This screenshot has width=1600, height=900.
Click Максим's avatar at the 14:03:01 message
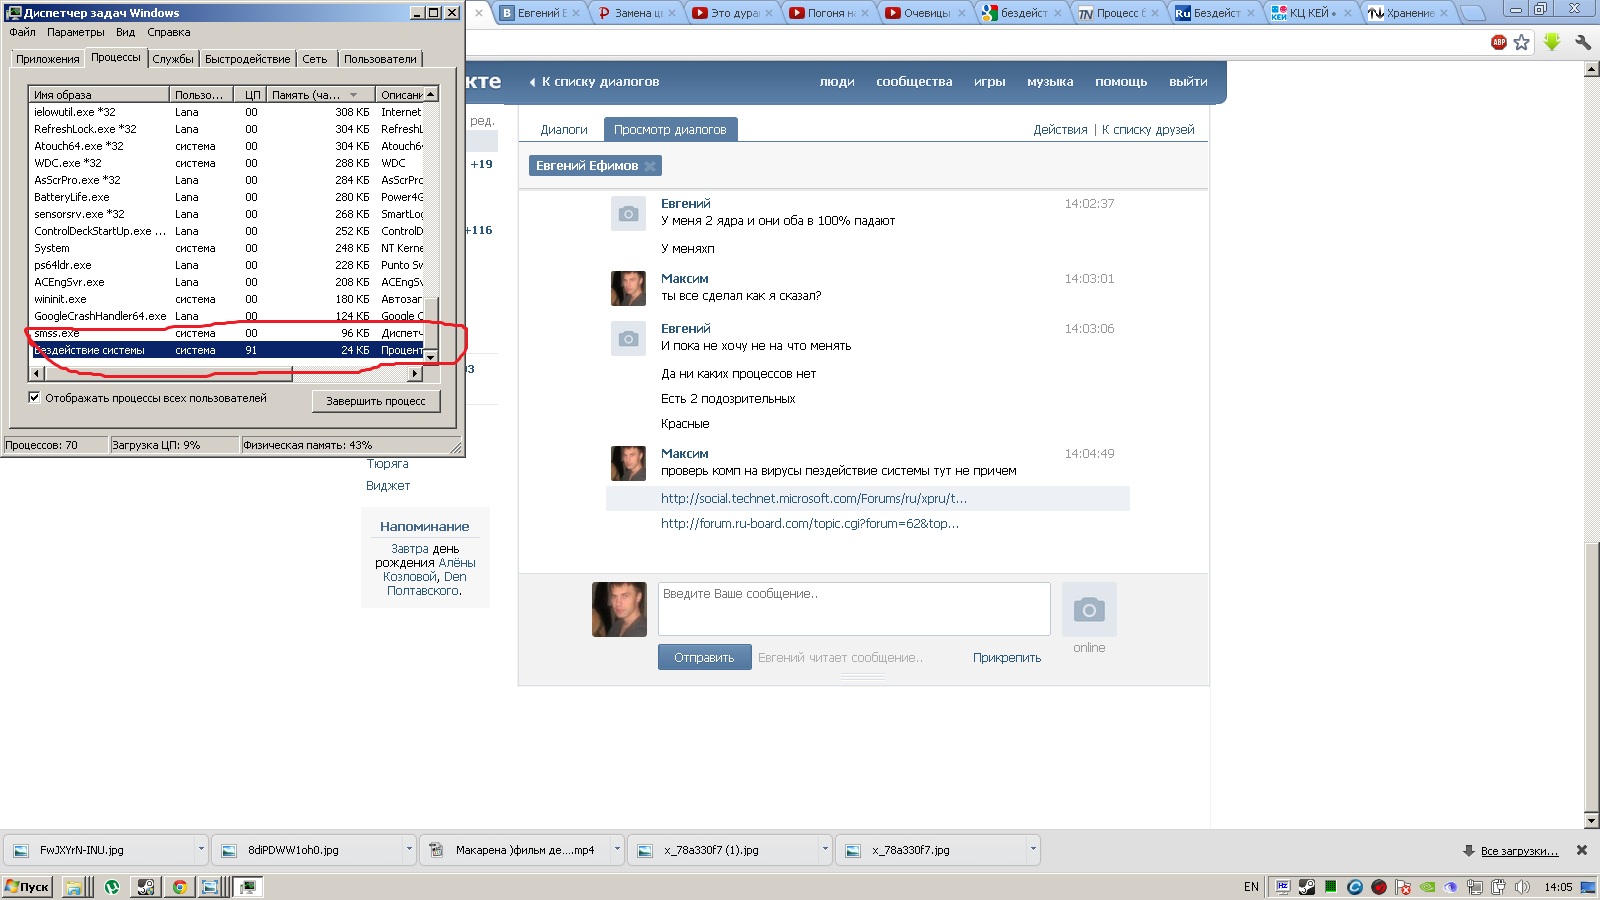coord(628,288)
